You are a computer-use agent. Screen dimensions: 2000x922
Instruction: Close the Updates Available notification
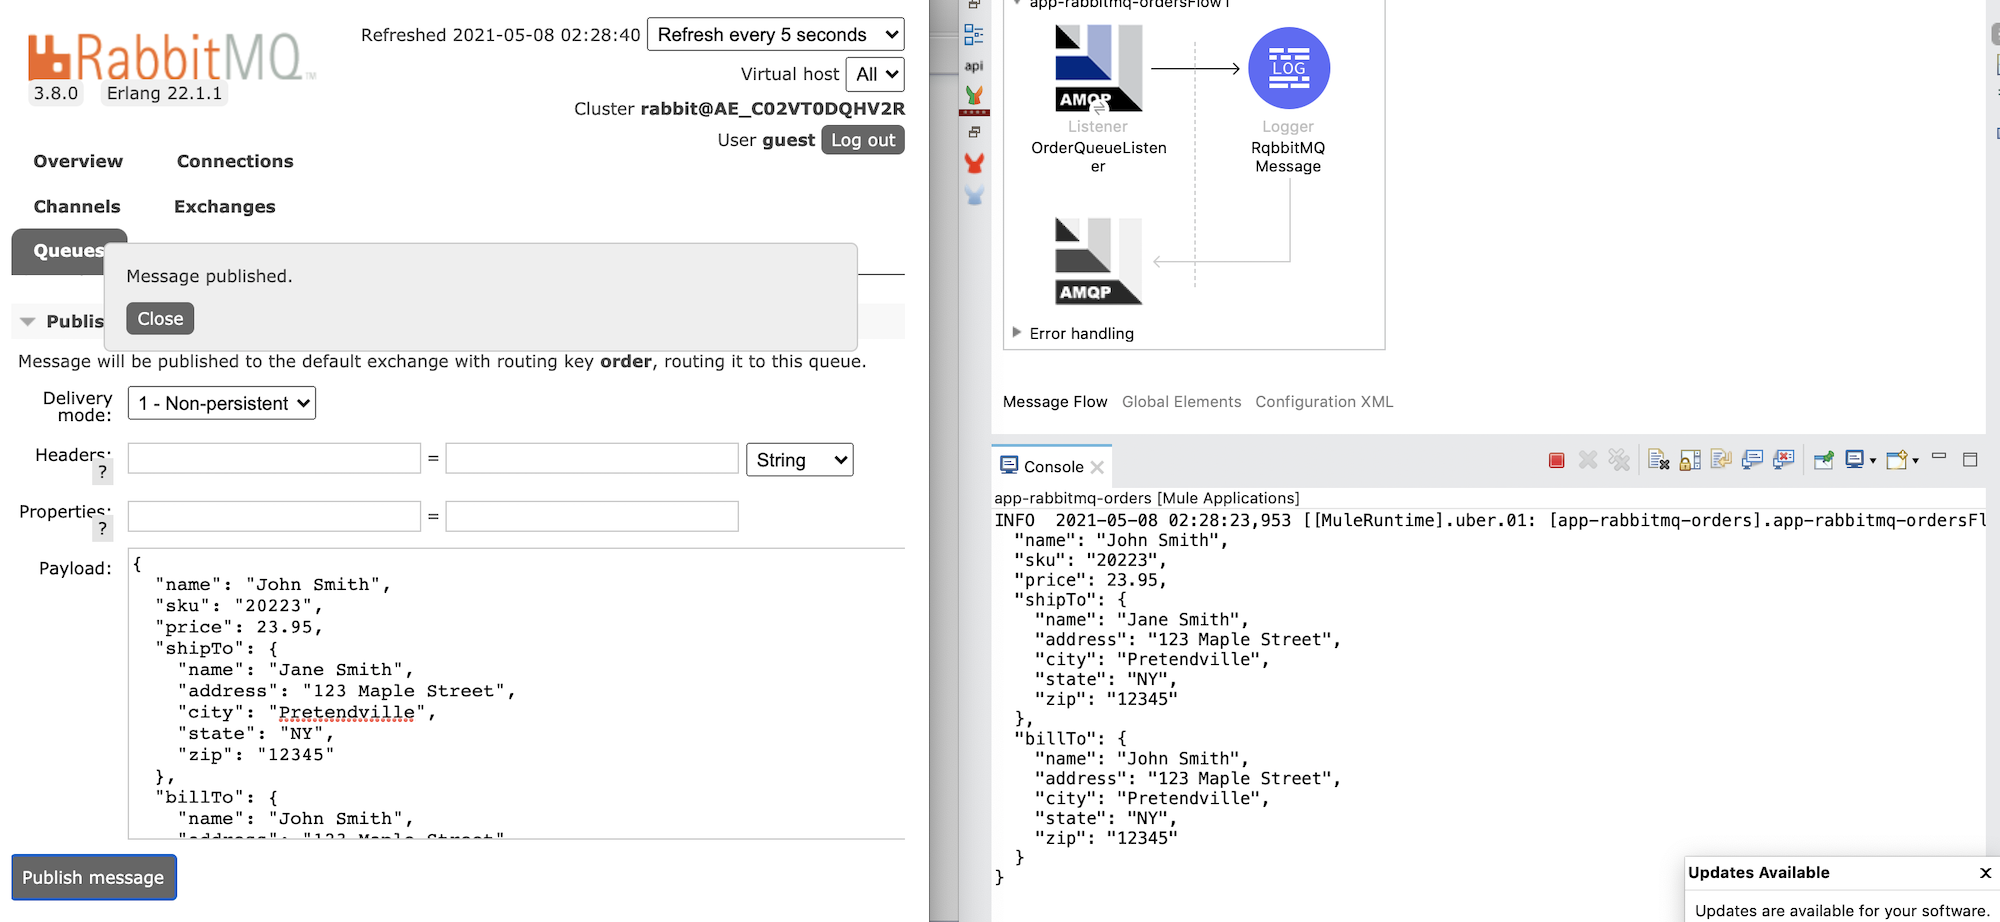[1985, 873]
